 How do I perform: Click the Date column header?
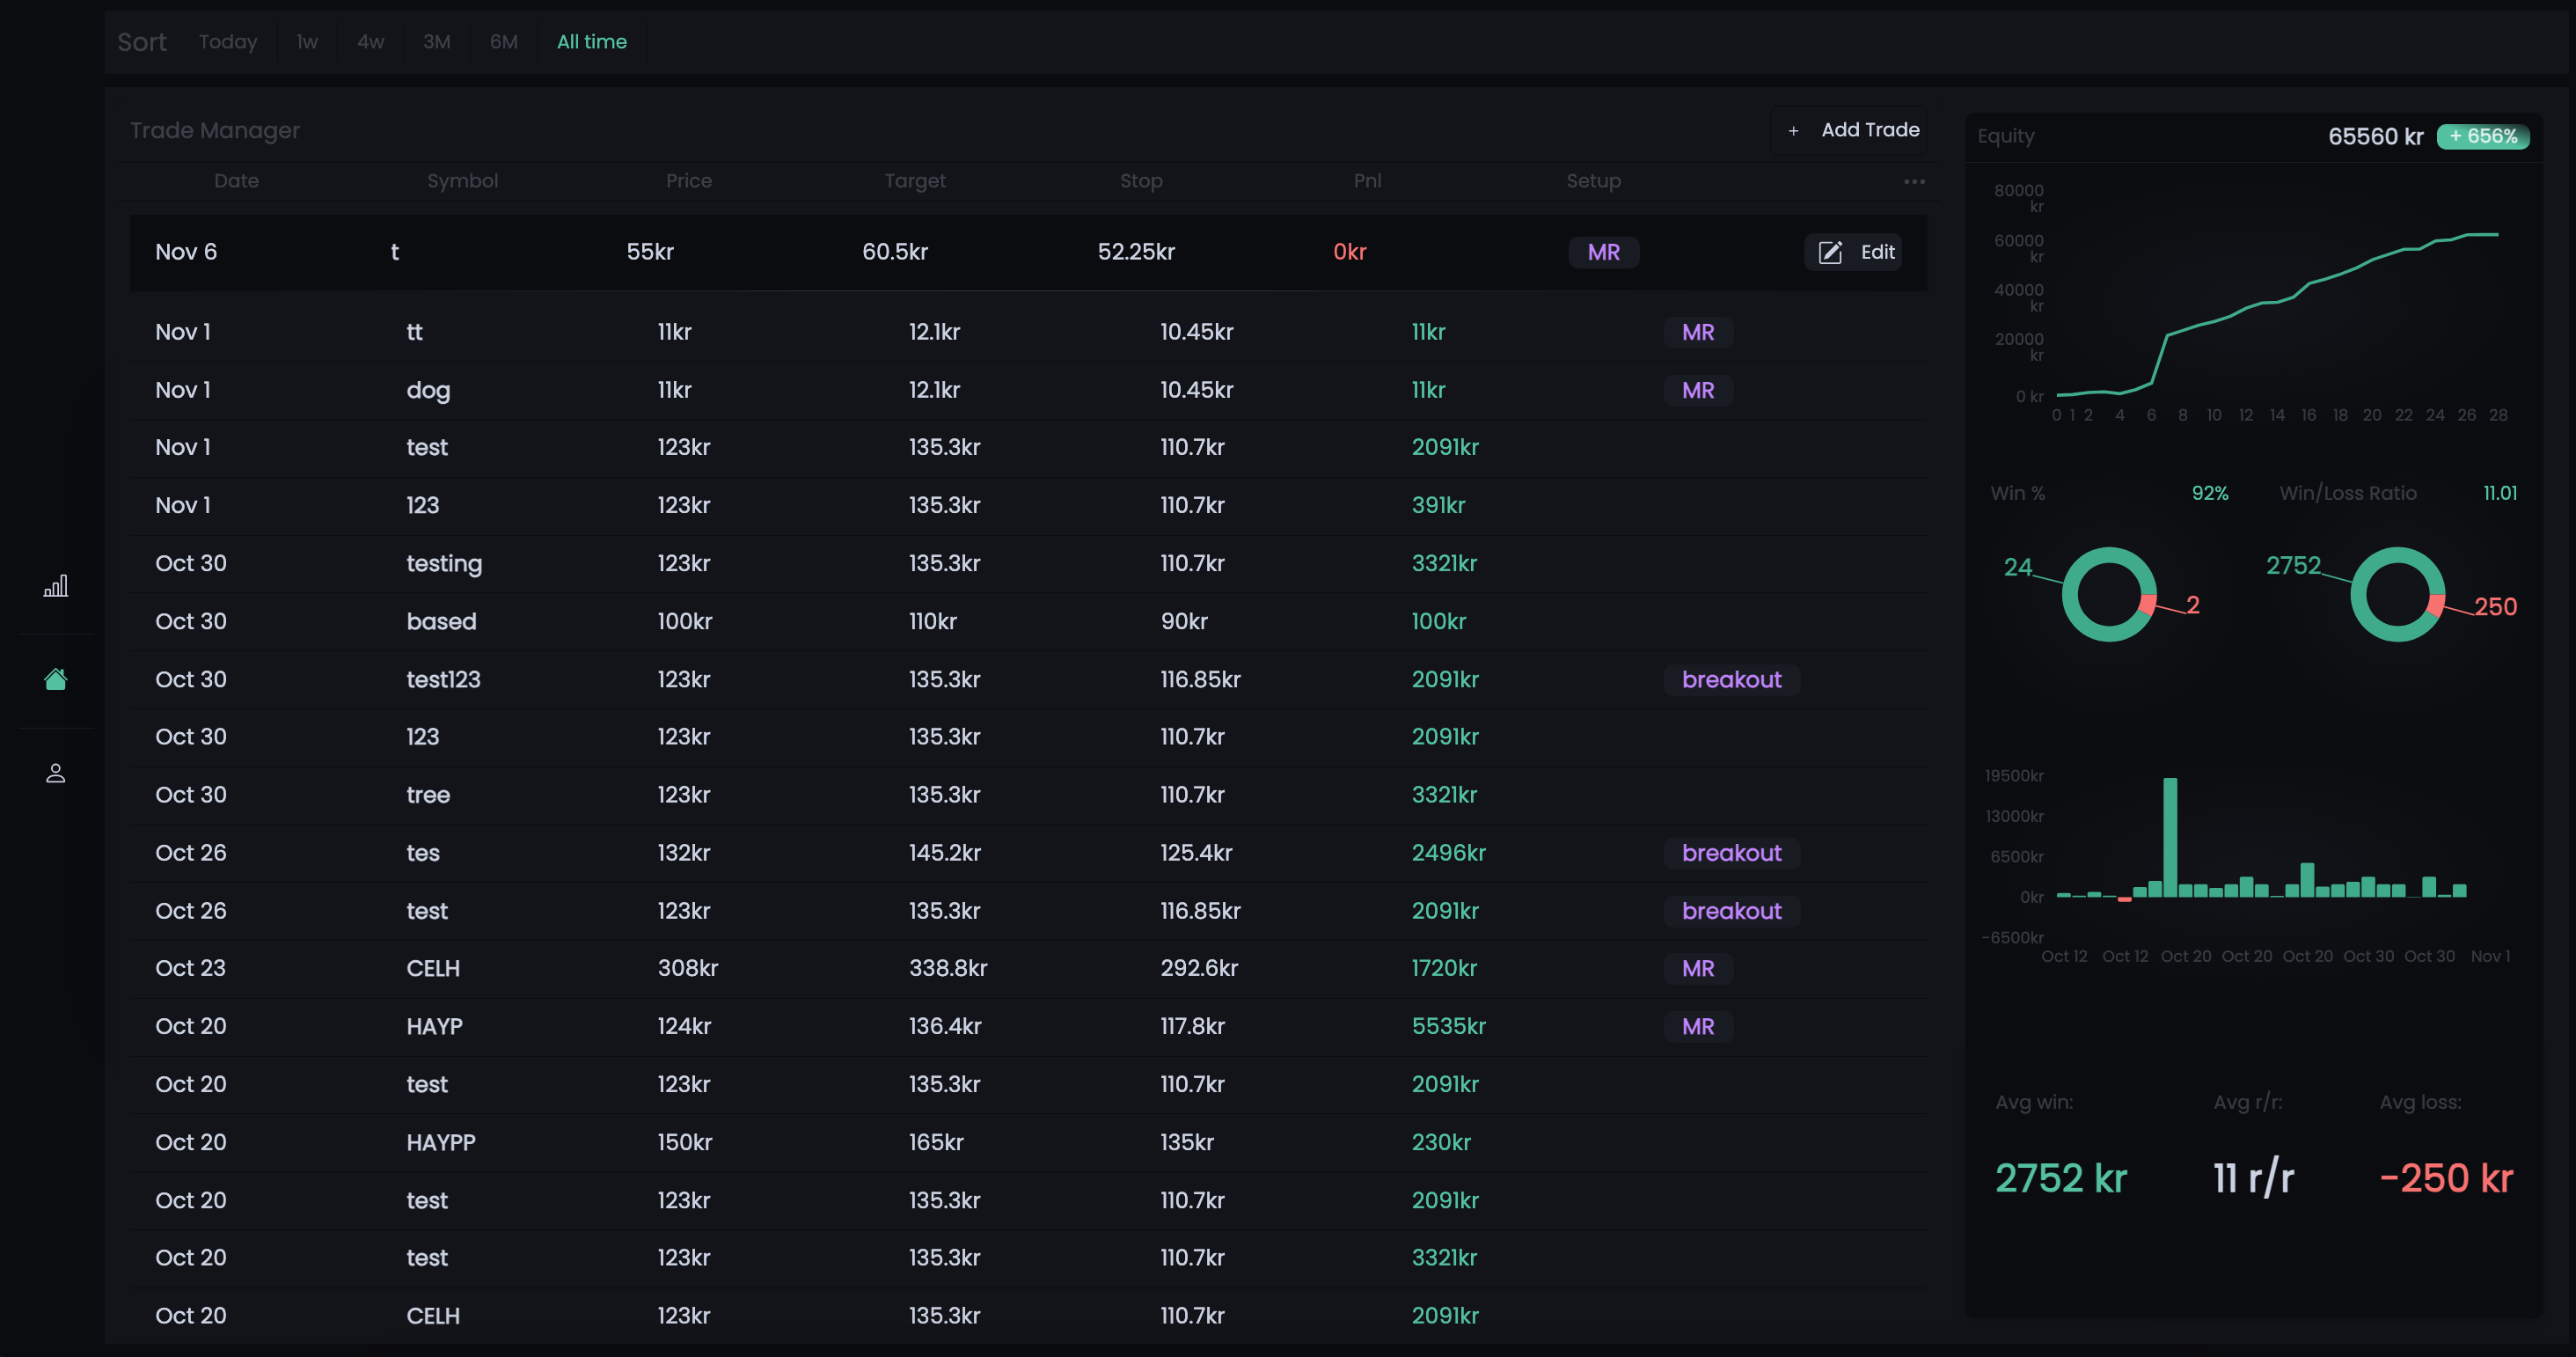[x=237, y=181]
